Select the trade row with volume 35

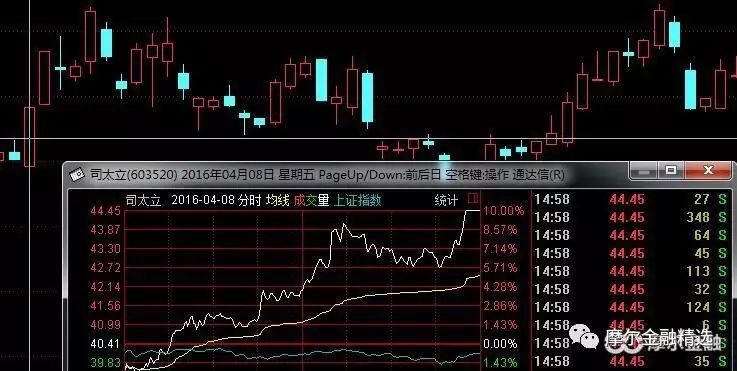(630, 362)
